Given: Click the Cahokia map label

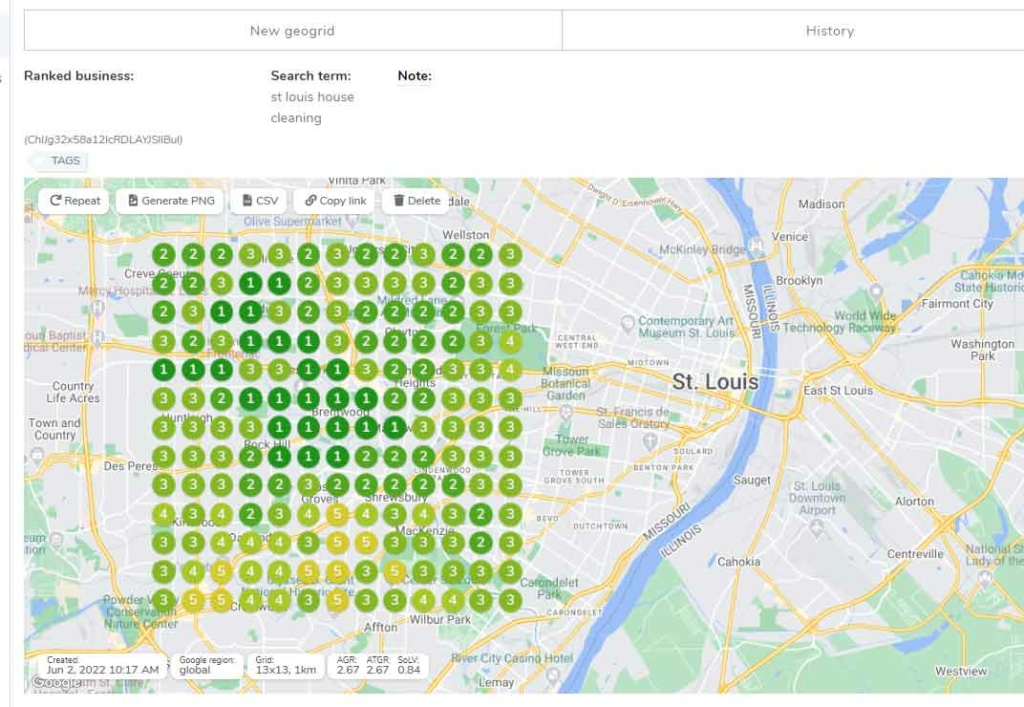Looking at the screenshot, I should click(739, 561).
